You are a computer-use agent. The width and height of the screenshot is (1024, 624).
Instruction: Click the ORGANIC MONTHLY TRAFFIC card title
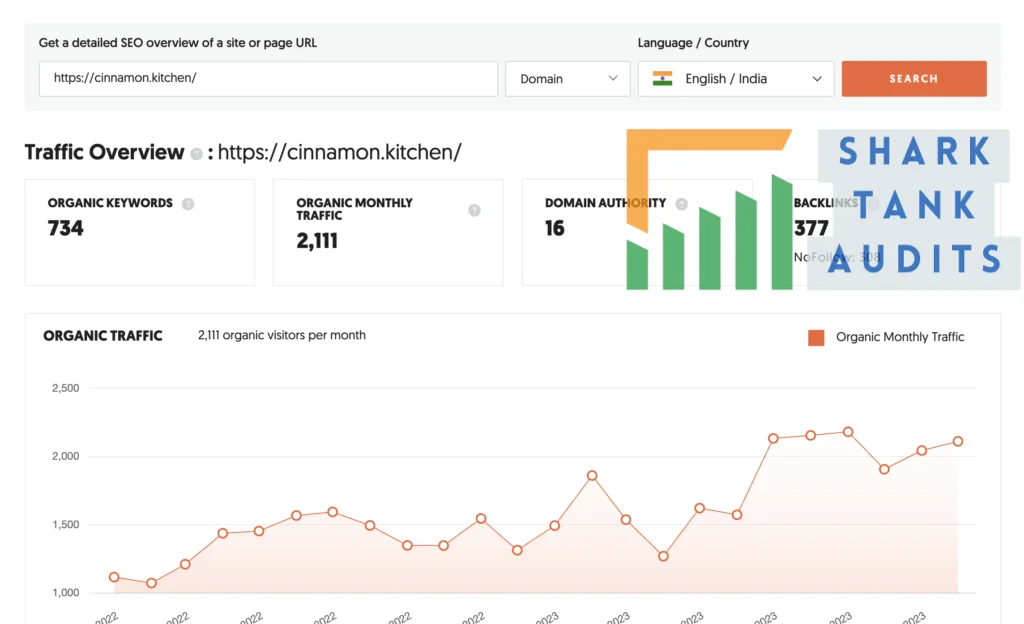pos(354,209)
